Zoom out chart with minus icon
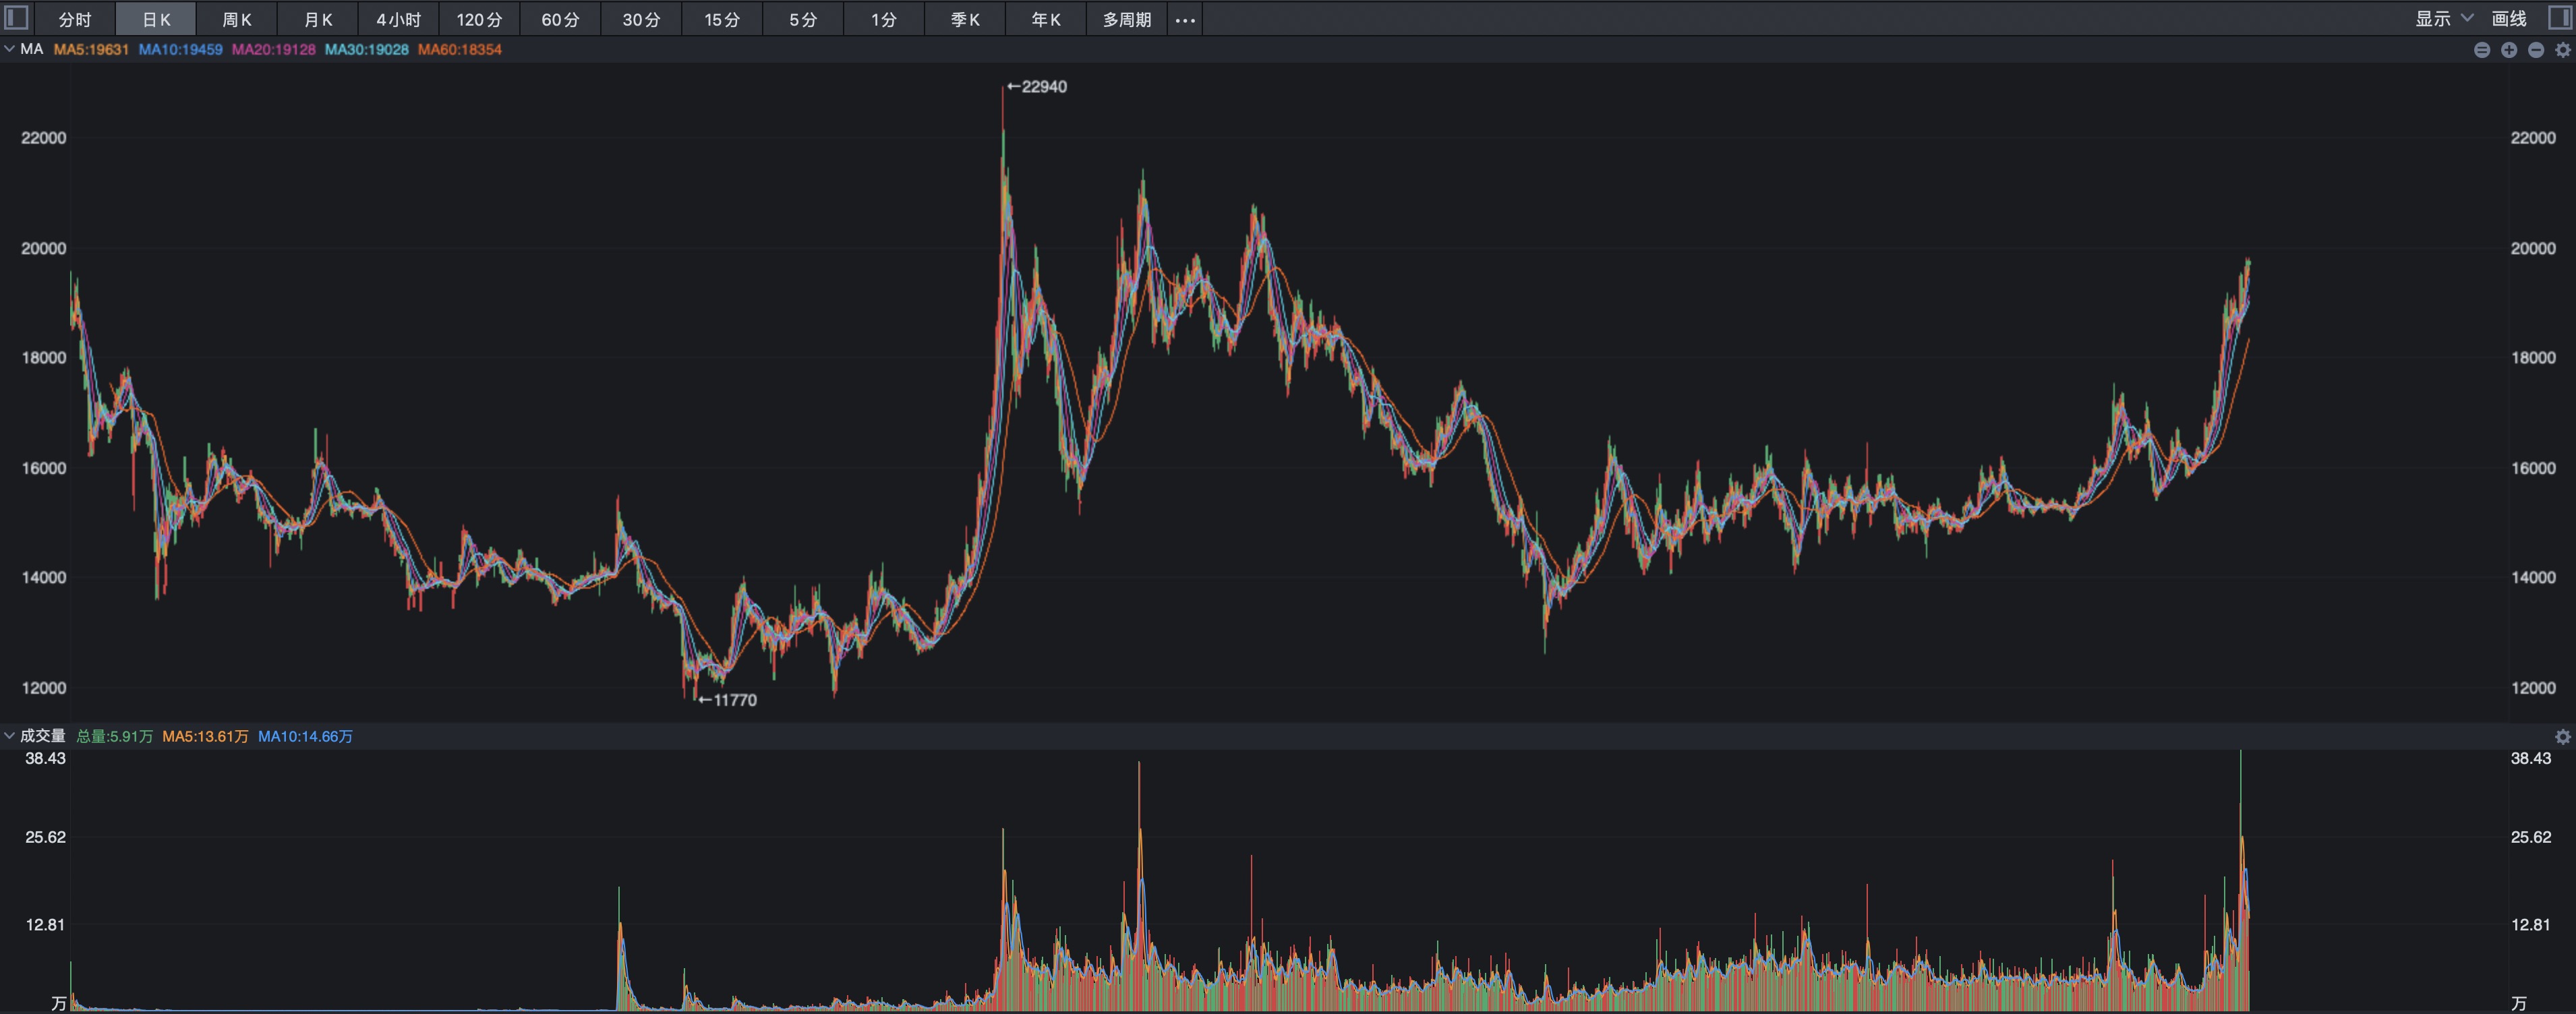Viewport: 2576px width, 1014px height. [x=2536, y=50]
